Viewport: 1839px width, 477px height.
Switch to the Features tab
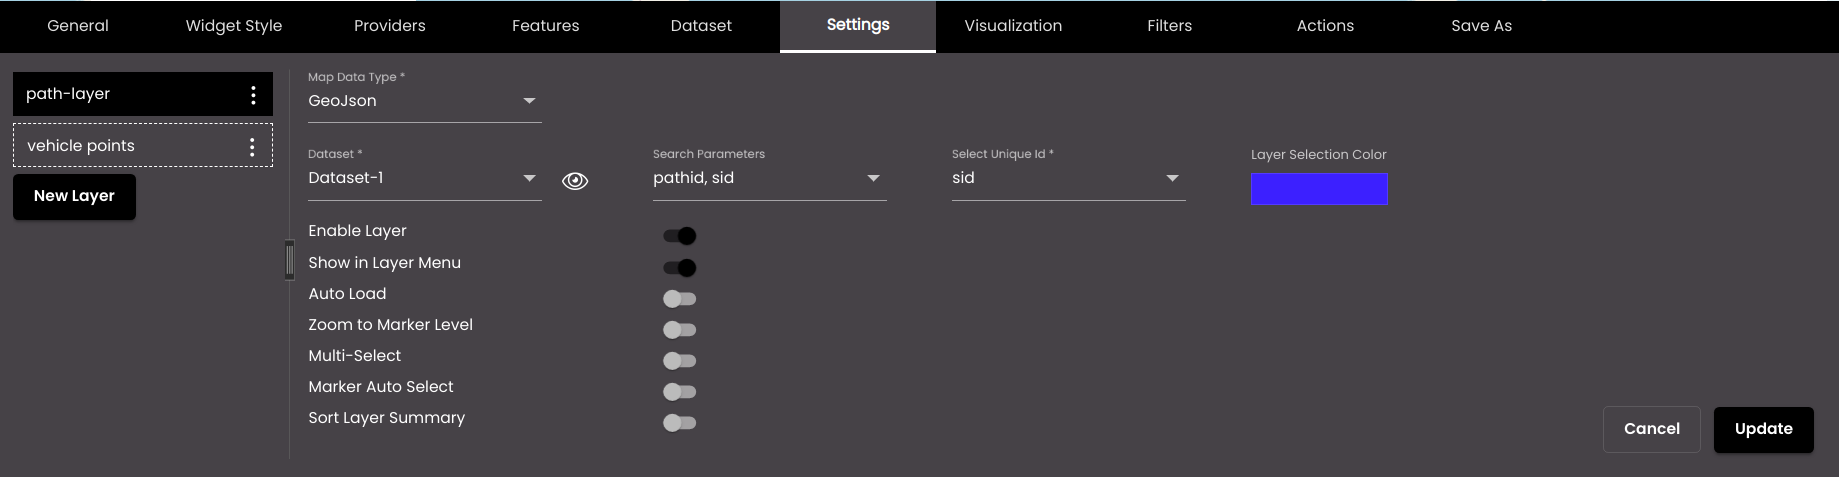tap(546, 26)
